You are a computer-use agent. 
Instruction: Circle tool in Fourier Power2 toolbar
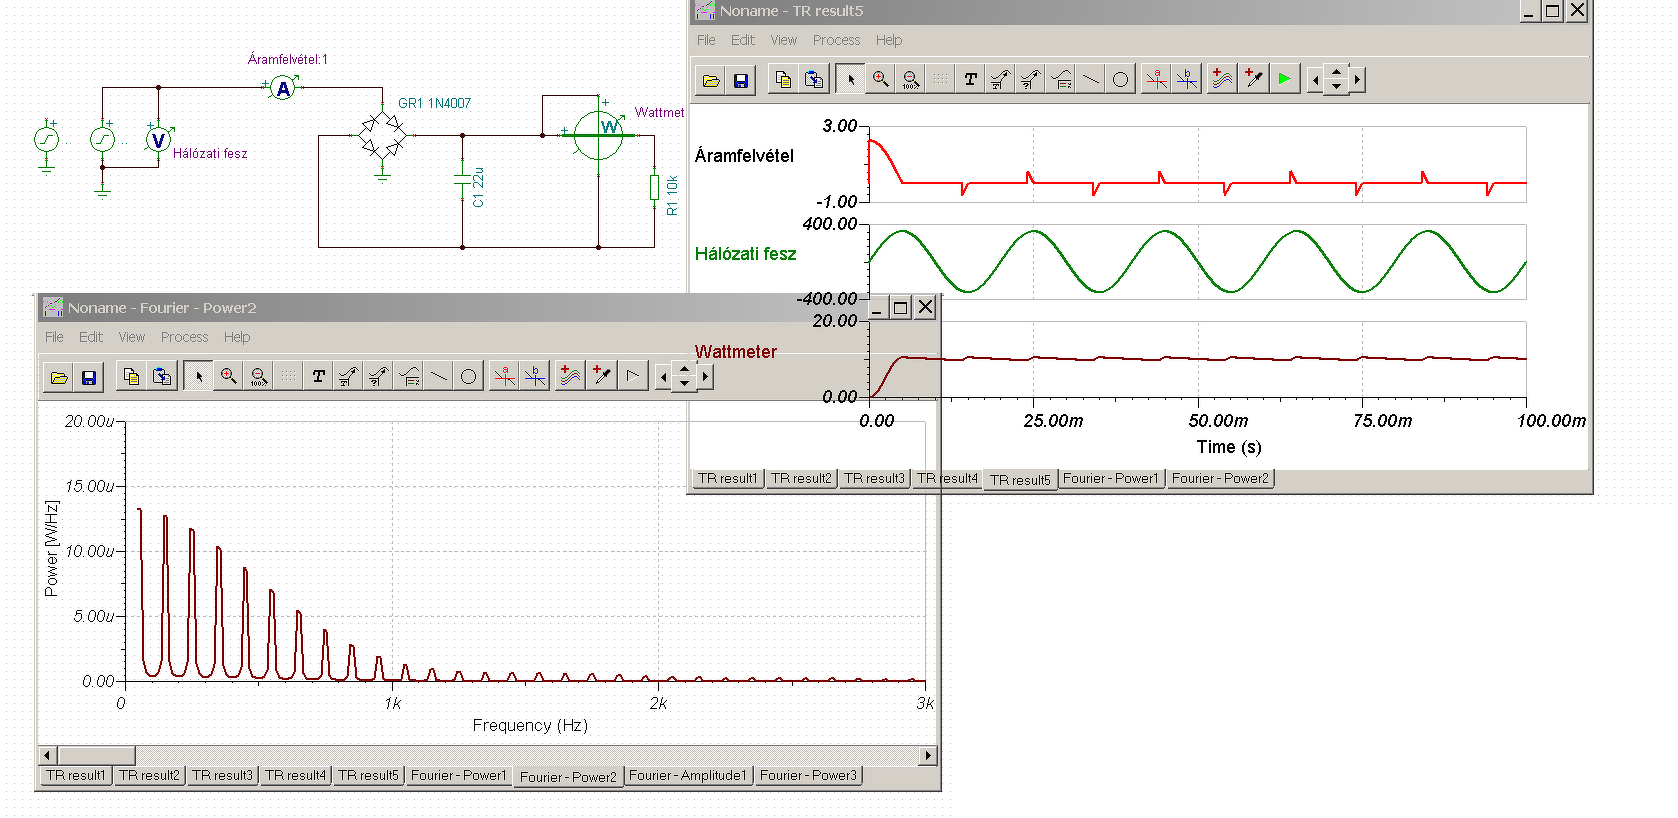coord(469,376)
